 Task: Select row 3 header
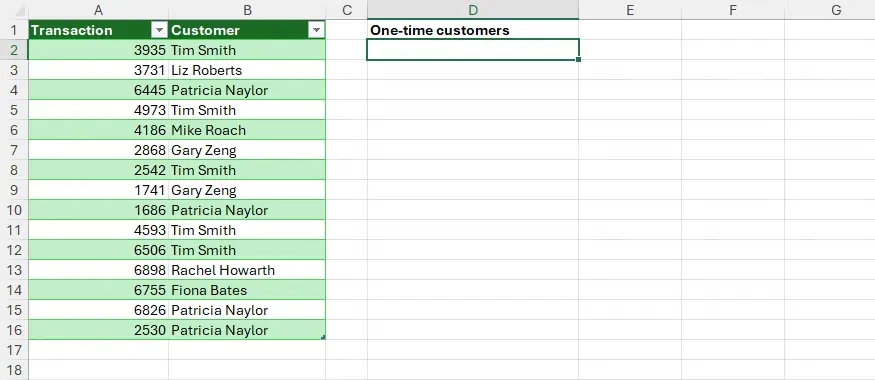pyautogui.click(x=14, y=70)
